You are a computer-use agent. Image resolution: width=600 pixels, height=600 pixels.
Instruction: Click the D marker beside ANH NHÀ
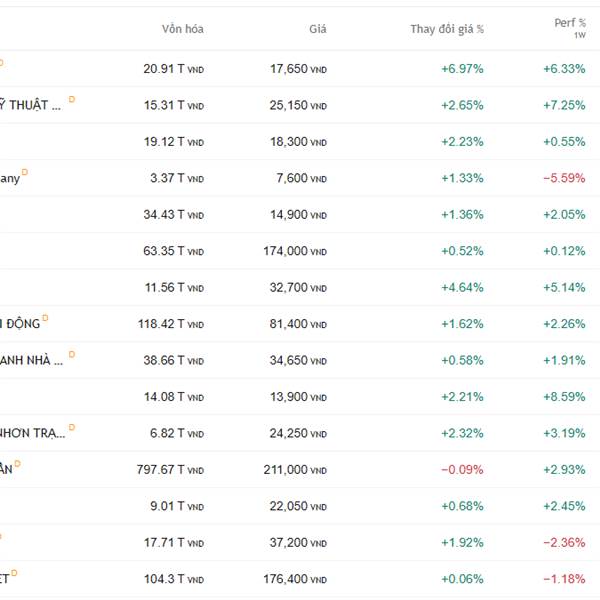point(72,354)
